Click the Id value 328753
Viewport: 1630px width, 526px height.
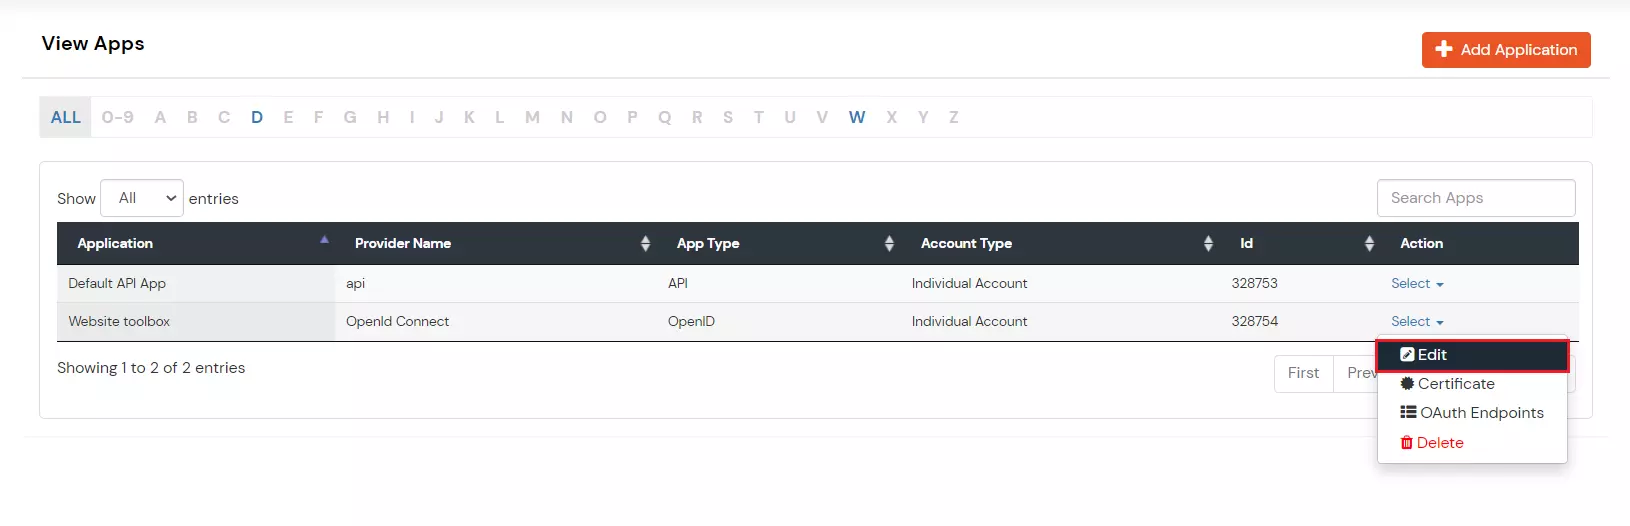point(1255,284)
